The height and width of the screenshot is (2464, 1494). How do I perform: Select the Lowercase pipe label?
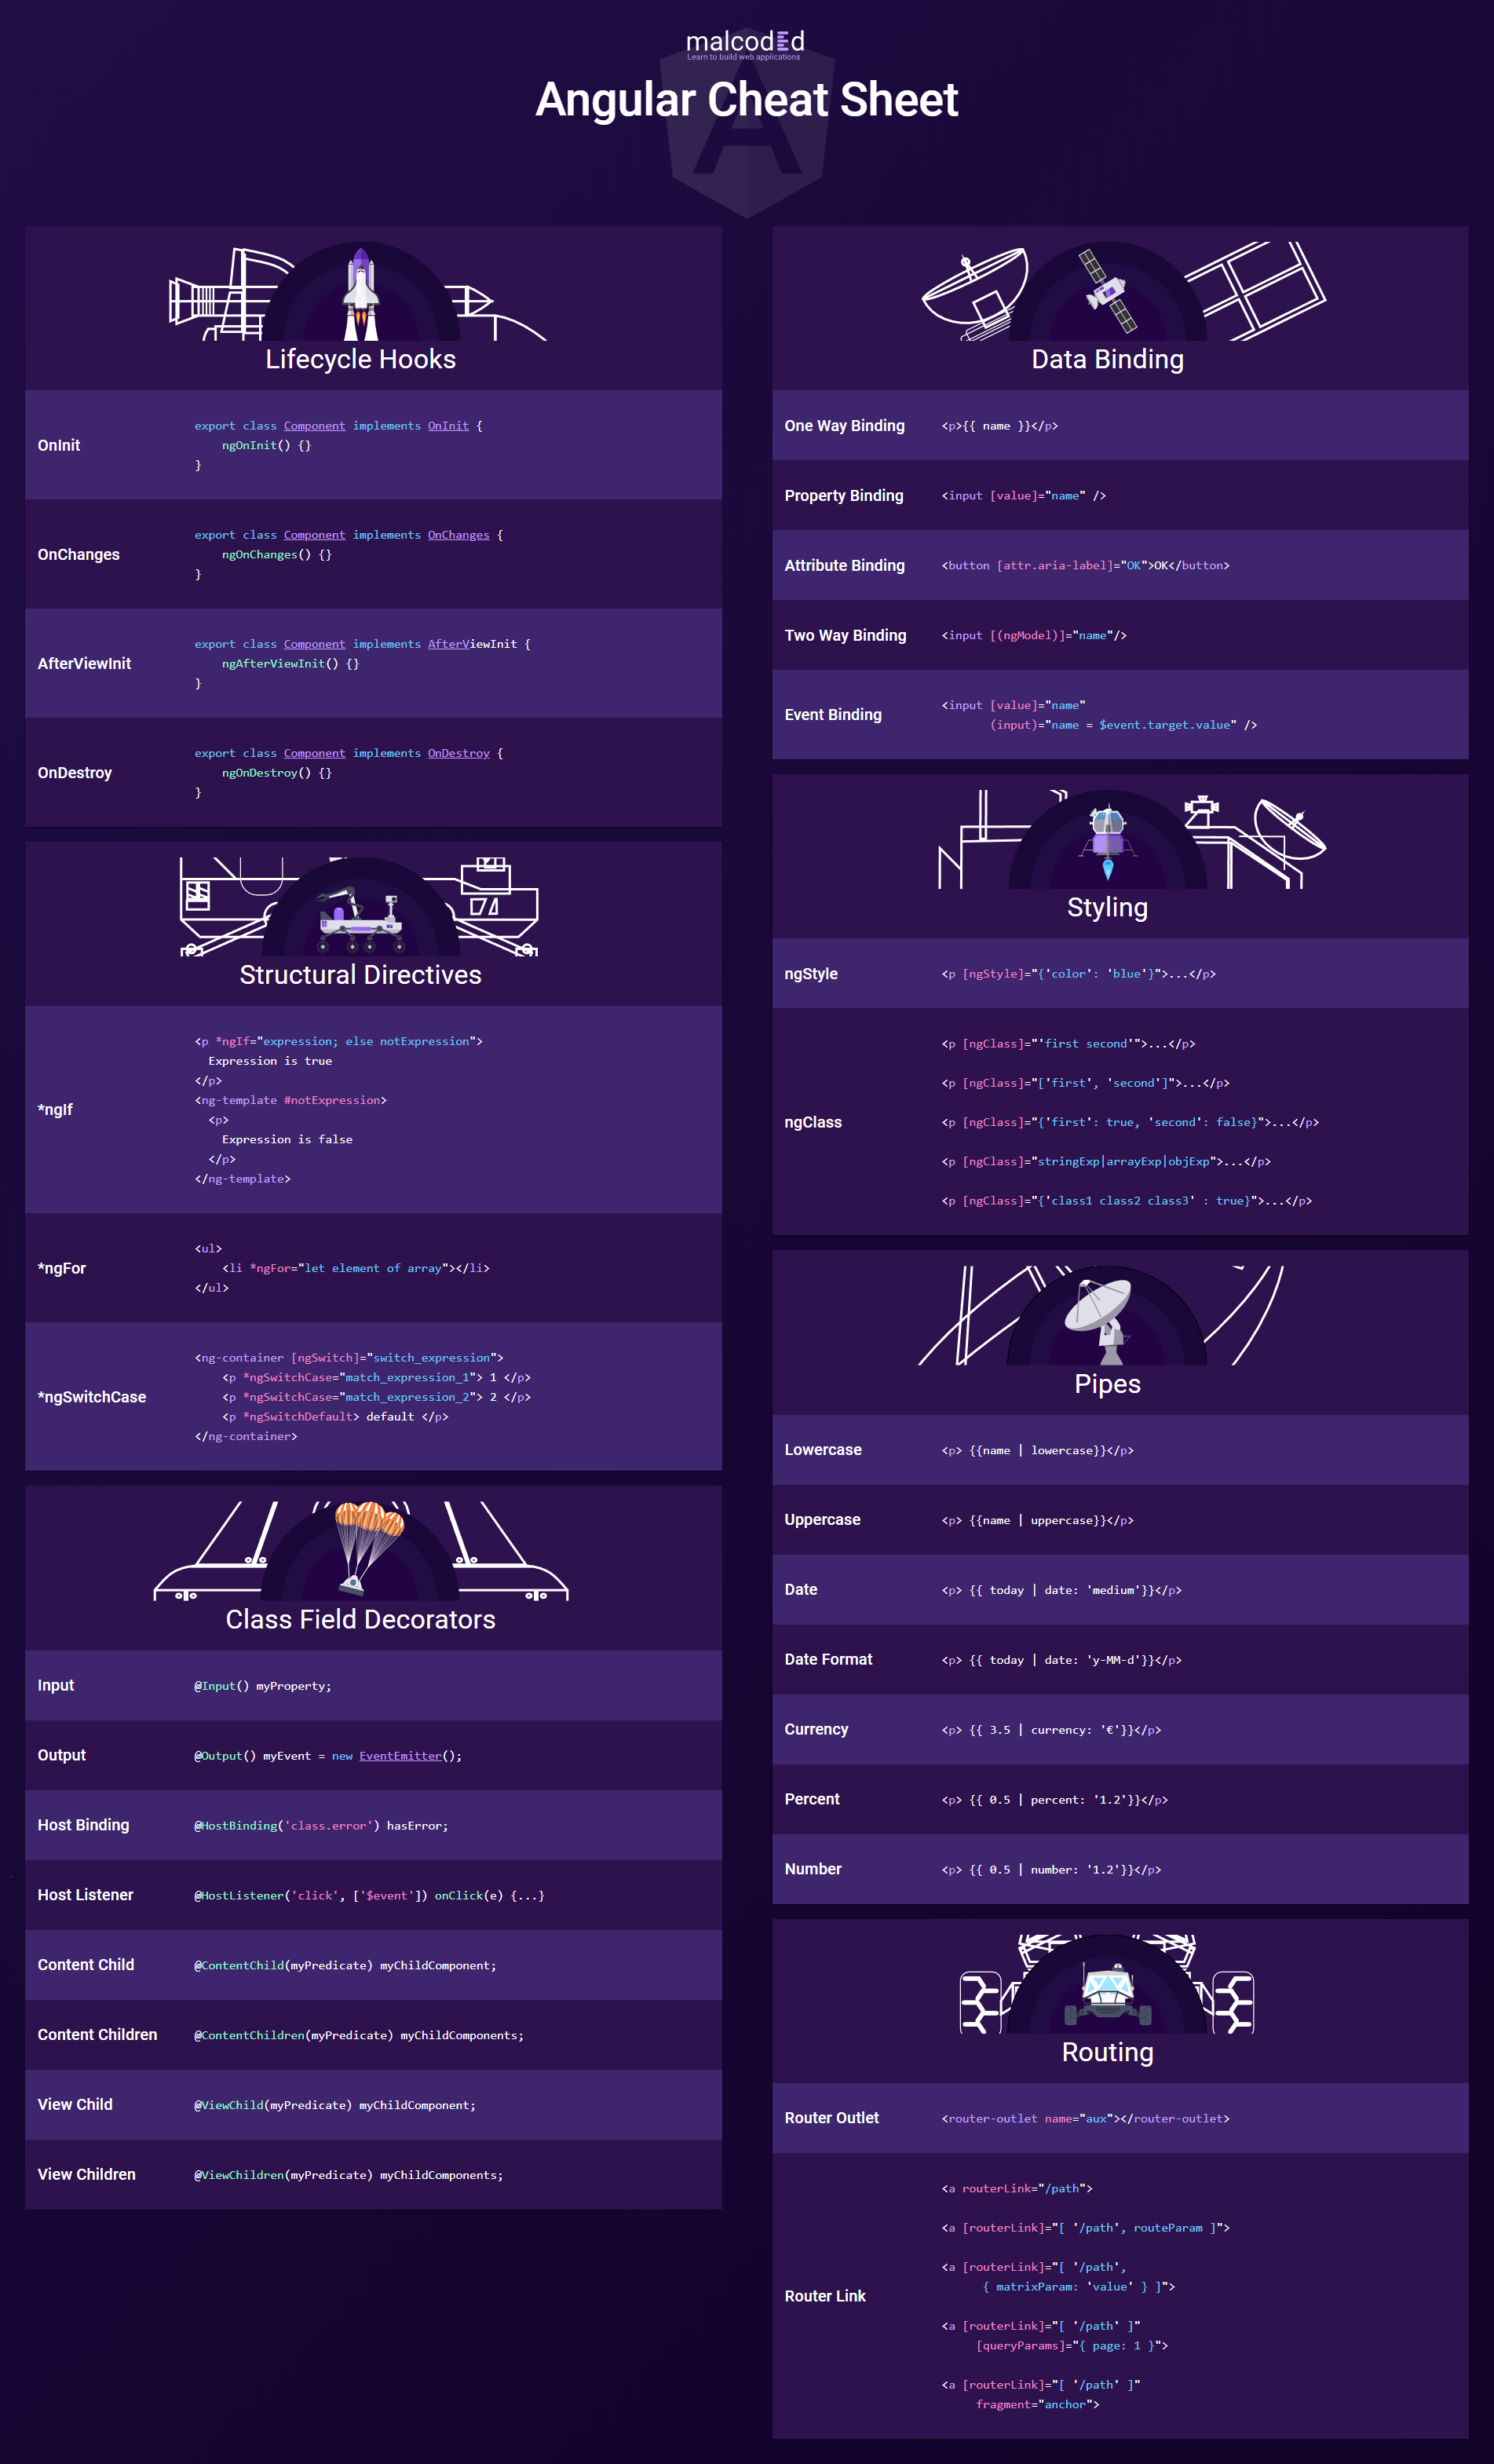coord(823,1450)
